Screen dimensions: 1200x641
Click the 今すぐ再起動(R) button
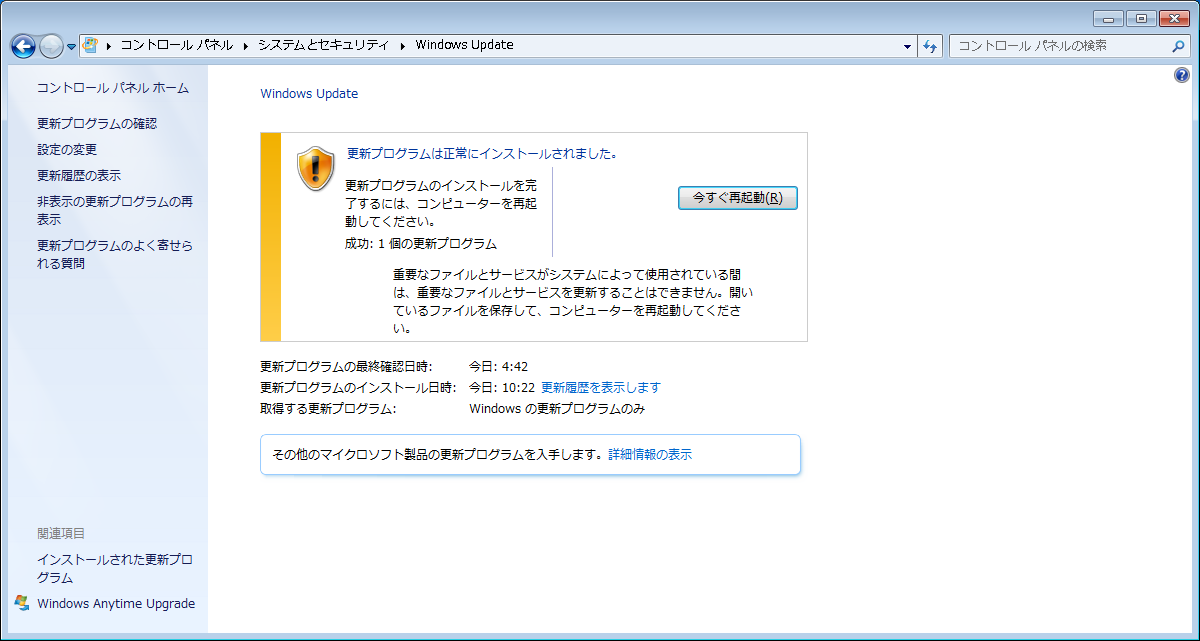(737, 198)
